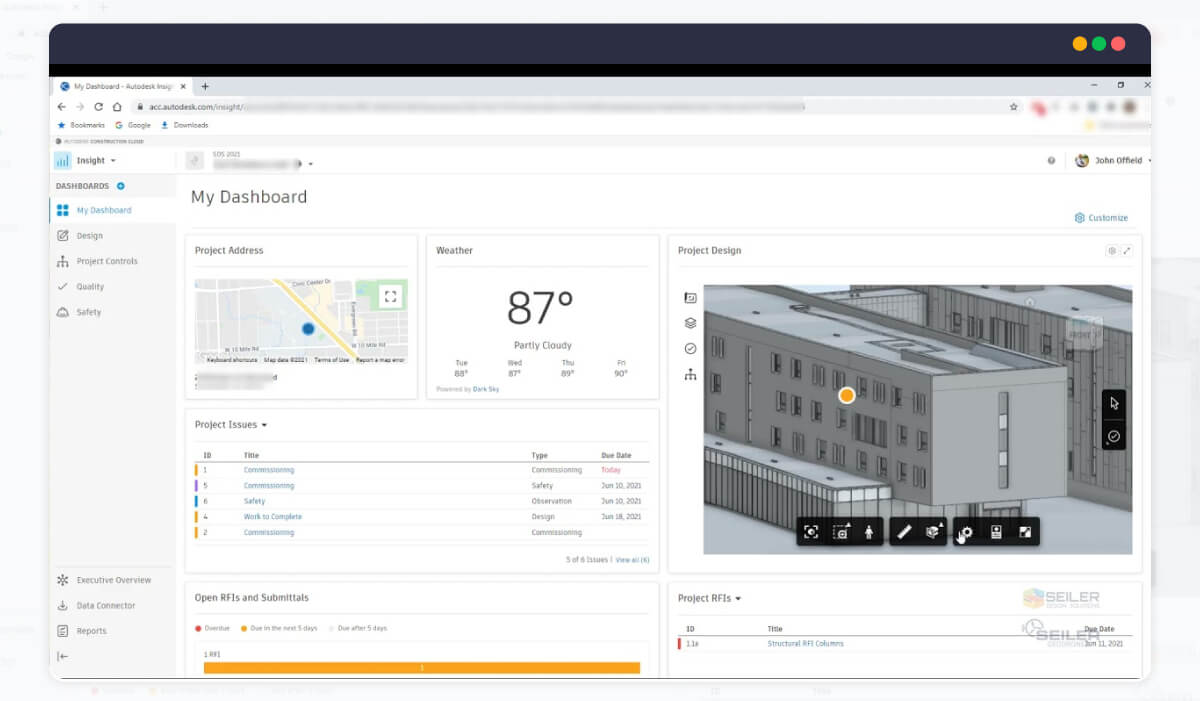Image resolution: width=1200 pixels, height=701 pixels.
Task: Open the Levels panel in the model viewer
Action: coord(691,322)
